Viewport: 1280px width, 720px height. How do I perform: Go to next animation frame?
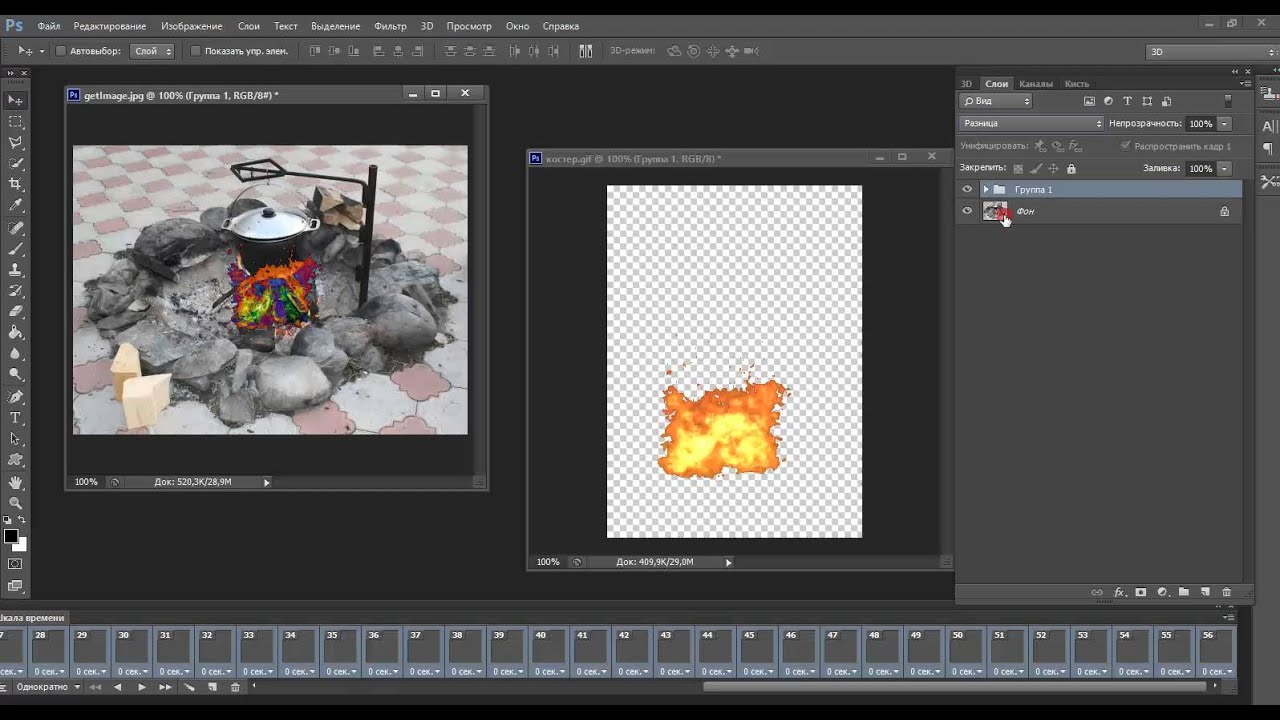coord(165,687)
